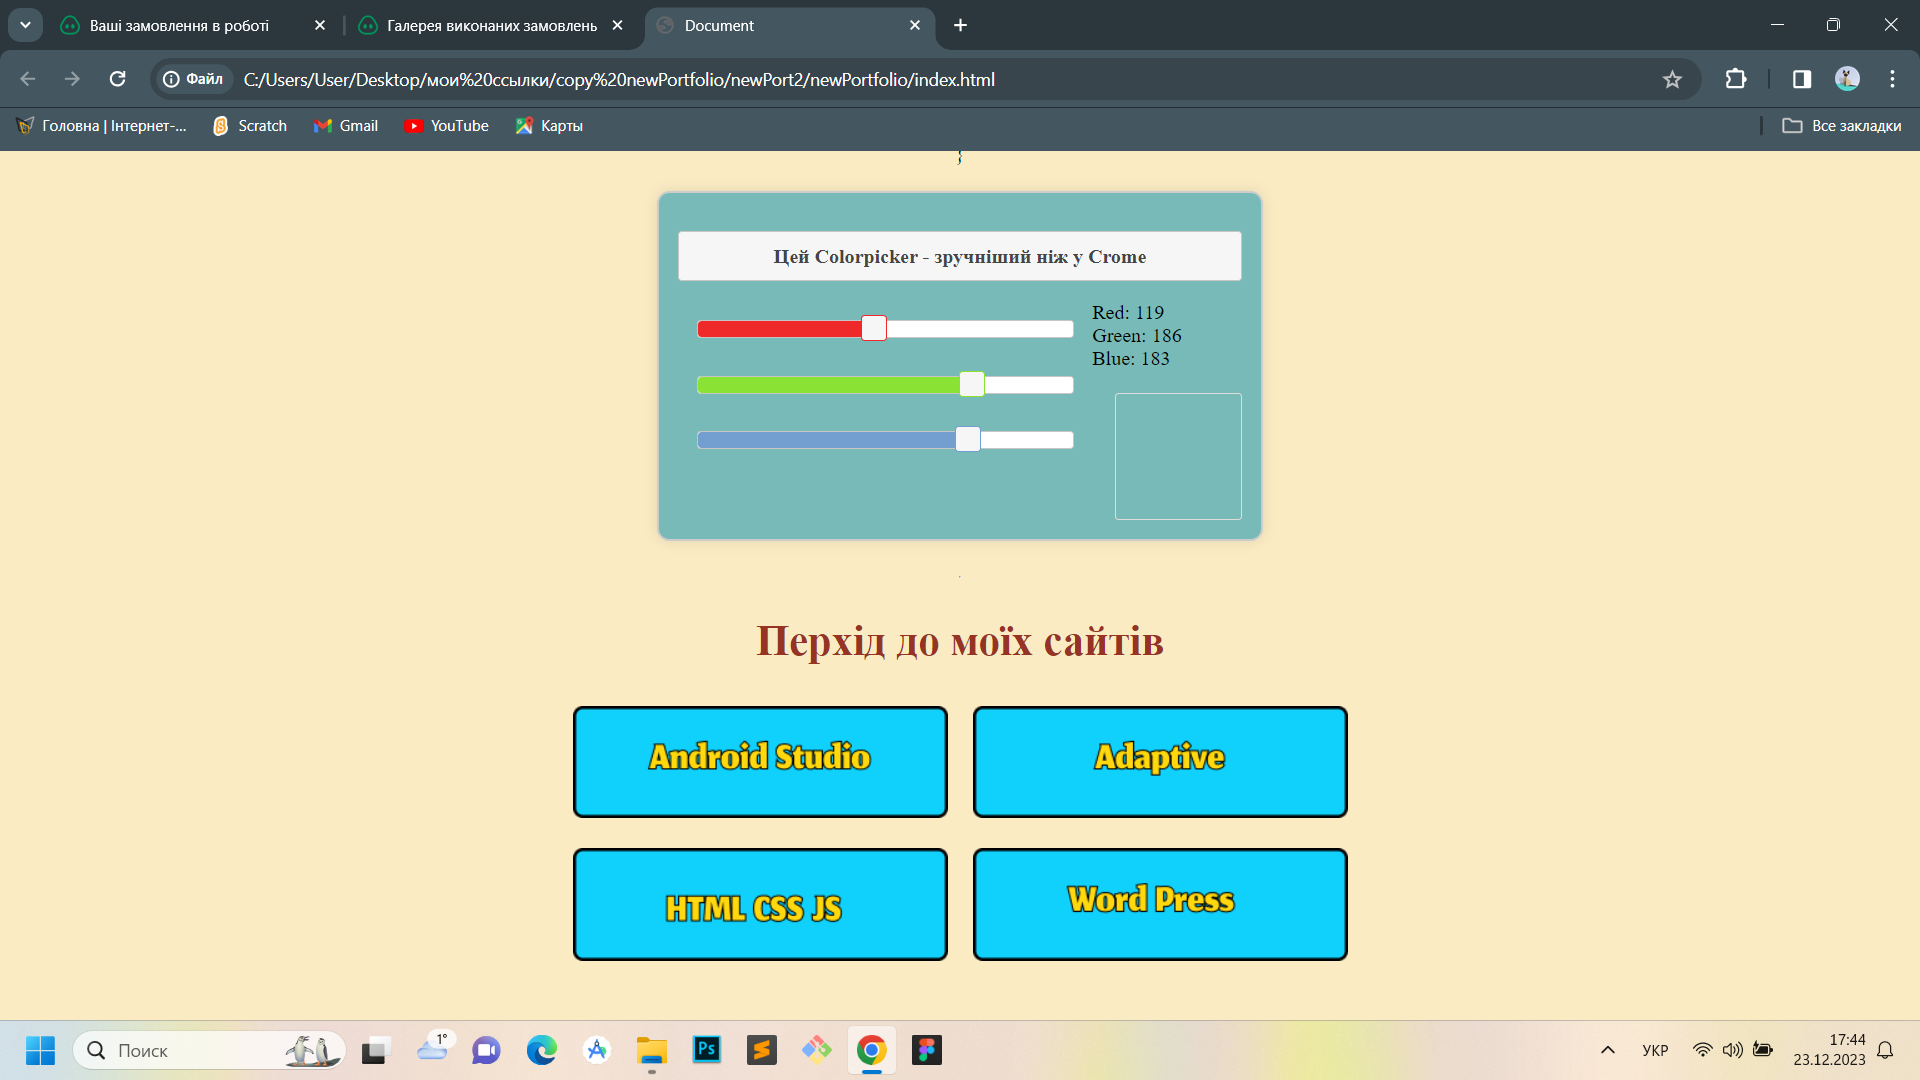Screen dimensions: 1920x1080
Task: Open the Chrome profile avatar
Action: [1847, 79]
